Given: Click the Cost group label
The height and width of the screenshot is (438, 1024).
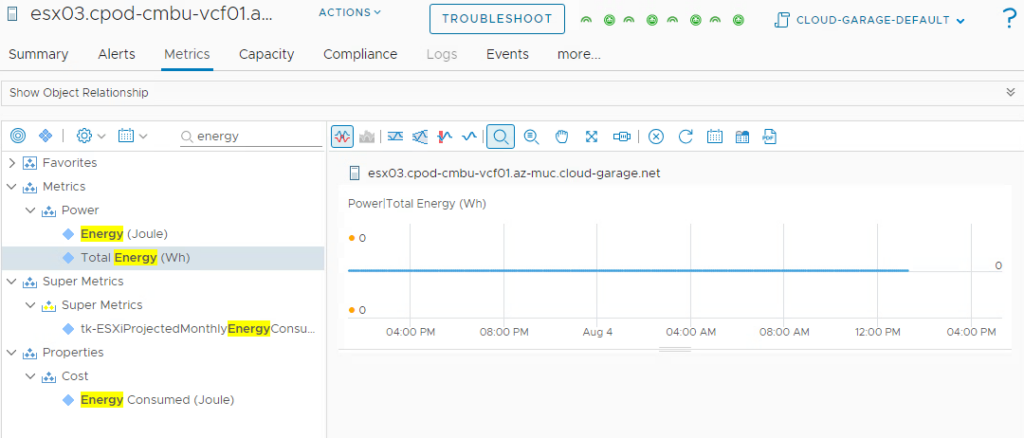Looking at the screenshot, I should click(x=75, y=376).
